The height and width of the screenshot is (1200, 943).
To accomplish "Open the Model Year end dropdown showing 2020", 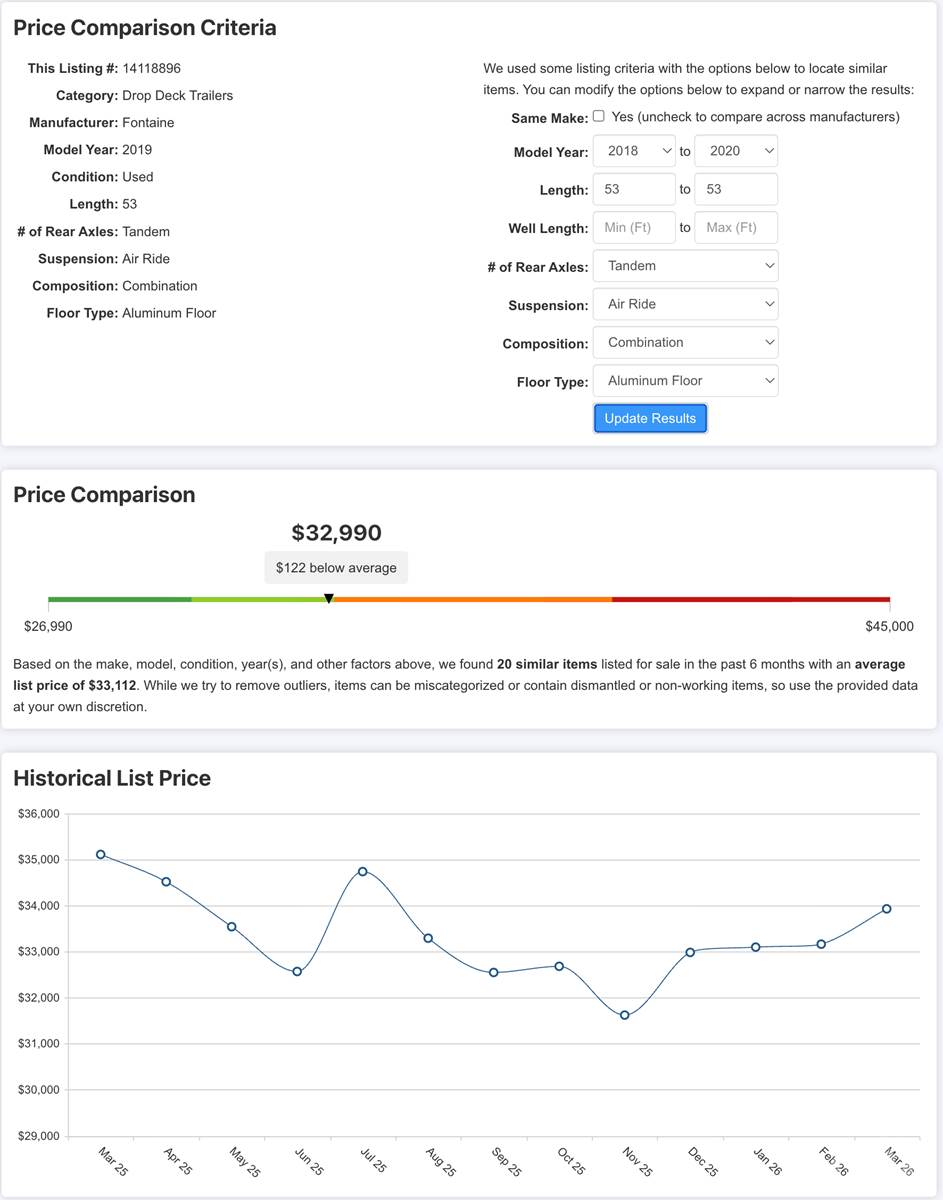I will point(735,151).
